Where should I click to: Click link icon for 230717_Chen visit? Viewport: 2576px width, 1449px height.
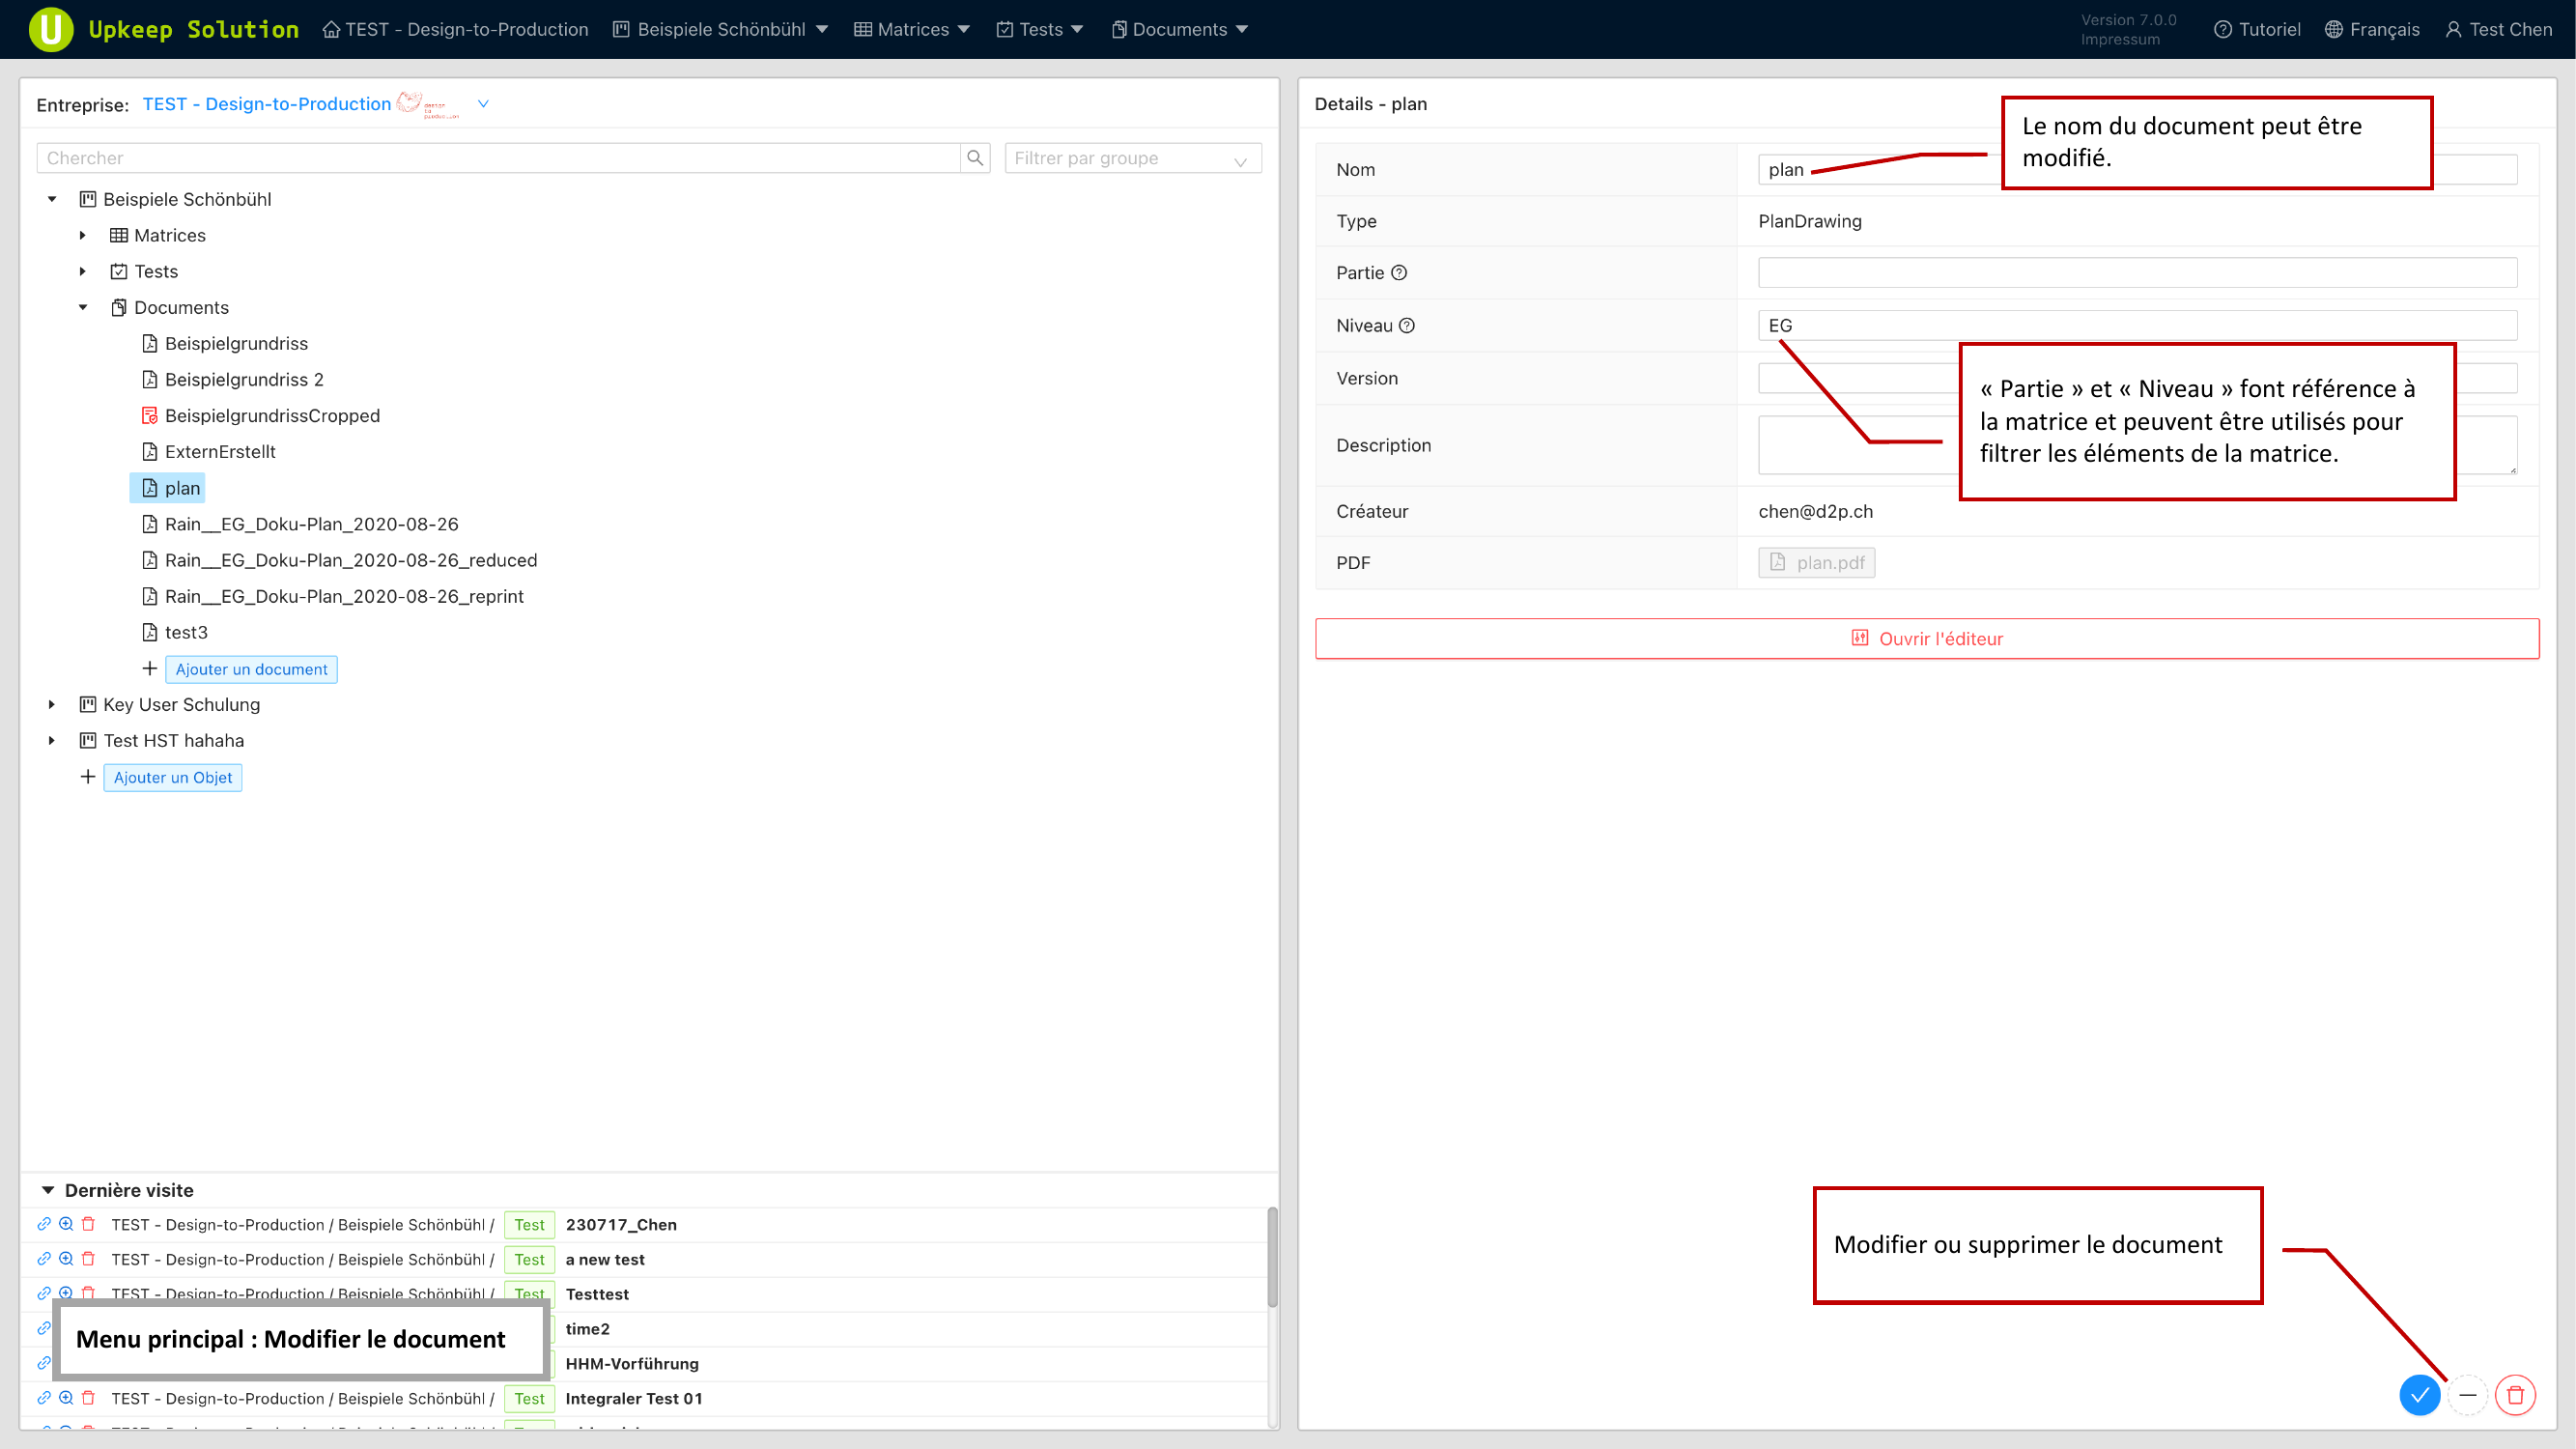(44, 1224)
